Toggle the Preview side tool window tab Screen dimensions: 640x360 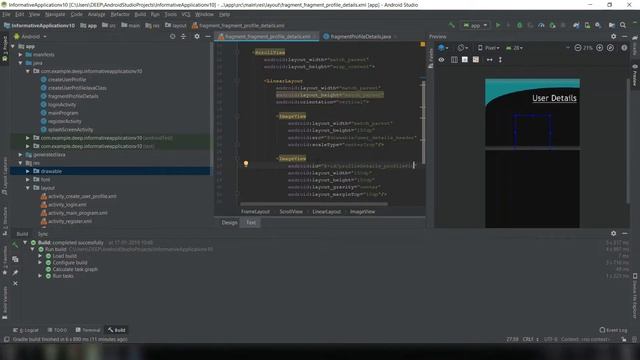point(635,75)
